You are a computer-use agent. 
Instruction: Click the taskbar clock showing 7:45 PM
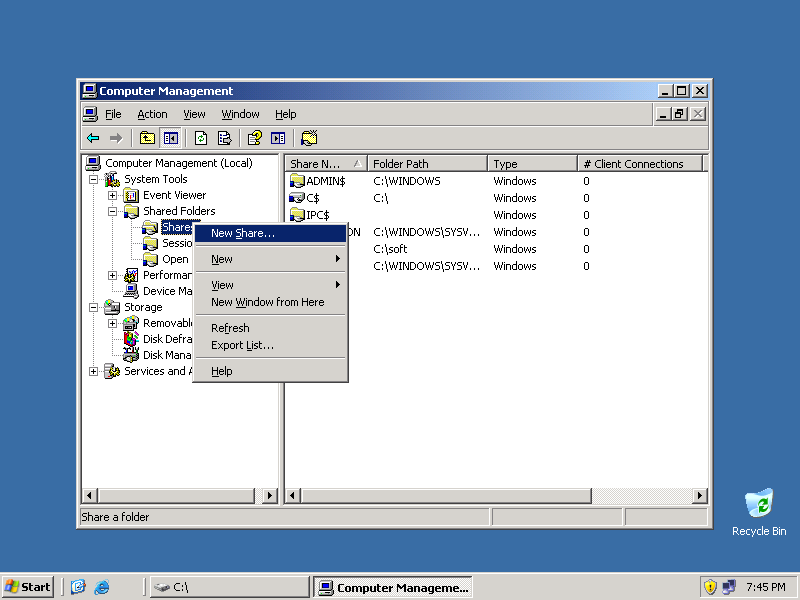[766, 587]
